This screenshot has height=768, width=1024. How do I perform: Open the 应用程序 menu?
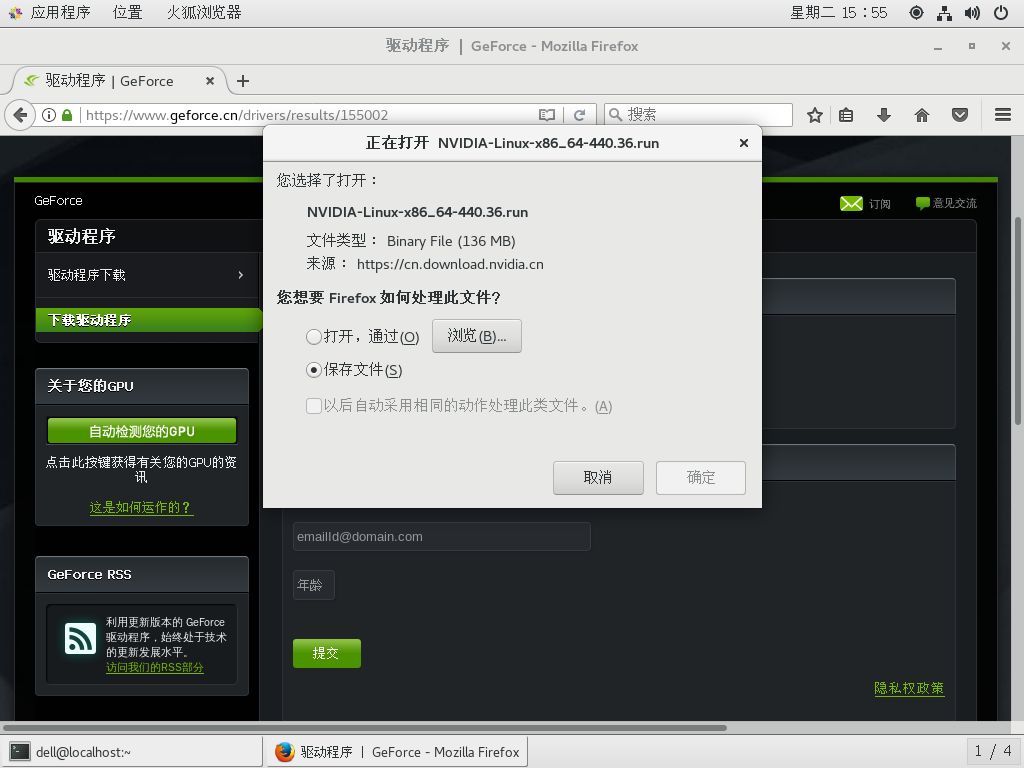[60, 12]
